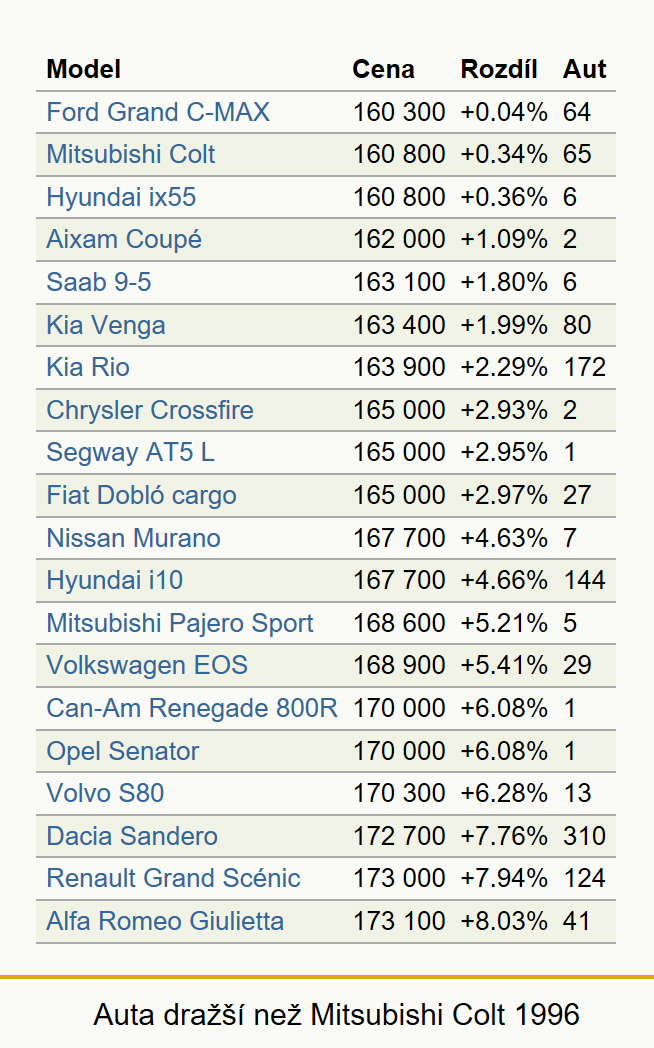
Task: Click the Fiat Dobló cargo link
Action: [x=142, y=495]
